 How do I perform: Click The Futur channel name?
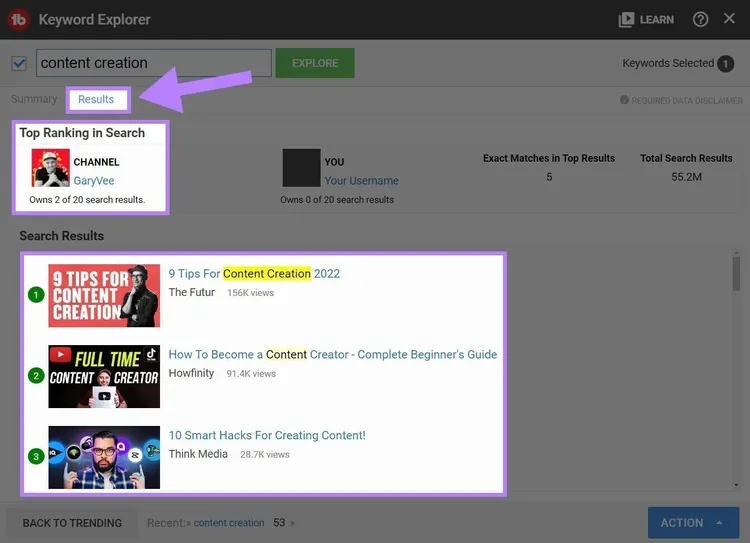[192, 292]
